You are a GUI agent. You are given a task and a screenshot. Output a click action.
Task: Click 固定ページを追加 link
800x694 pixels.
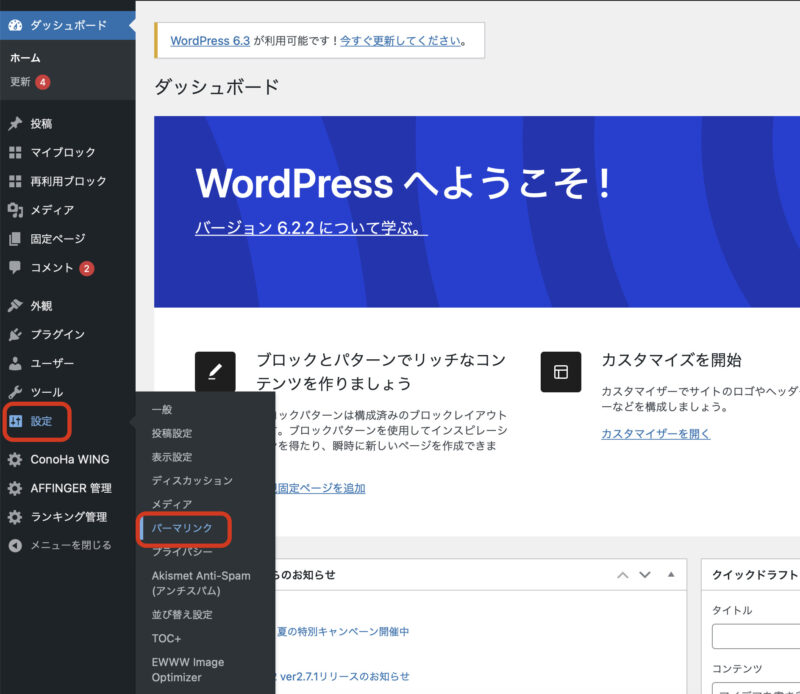321,488
